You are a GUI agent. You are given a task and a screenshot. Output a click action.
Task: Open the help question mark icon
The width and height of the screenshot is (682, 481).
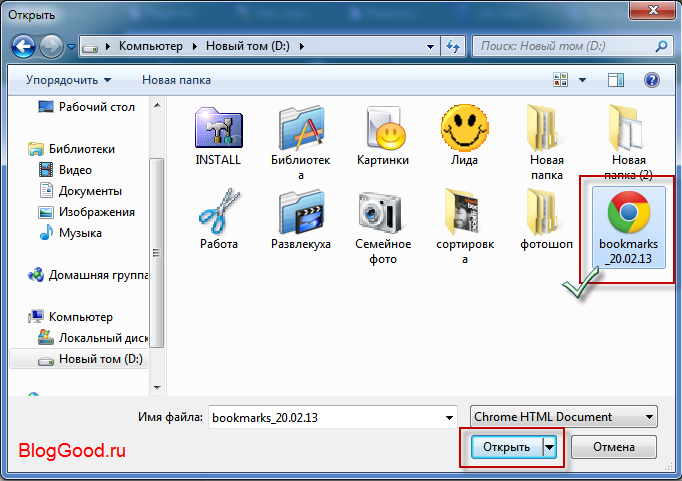pos(652,80)
